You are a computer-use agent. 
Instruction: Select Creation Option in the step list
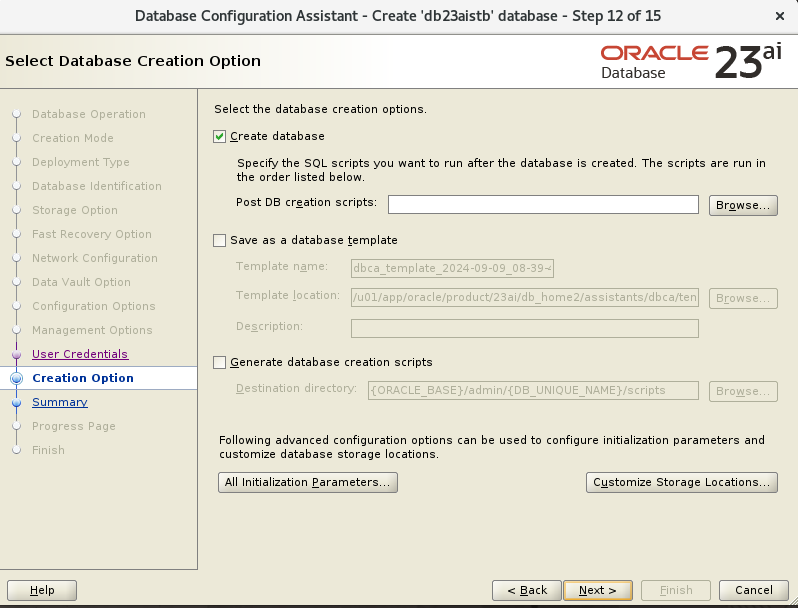[83, 378]
